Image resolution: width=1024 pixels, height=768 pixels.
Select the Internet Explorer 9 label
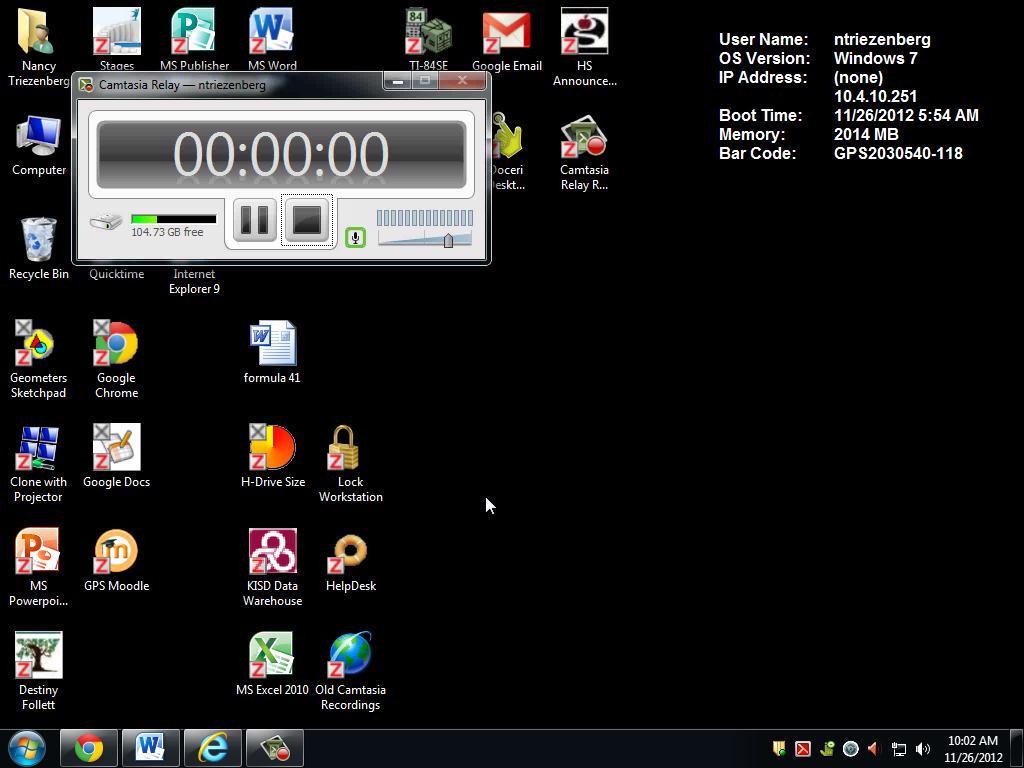[x=194, y=281]
